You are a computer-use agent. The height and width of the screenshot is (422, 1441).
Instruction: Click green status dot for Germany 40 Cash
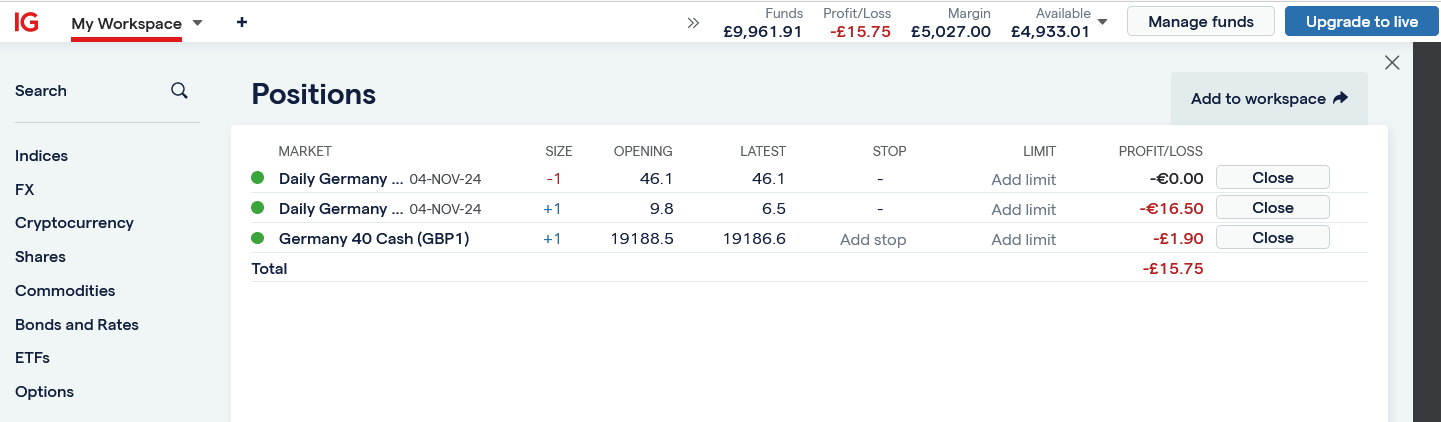(x=258, y=238)
